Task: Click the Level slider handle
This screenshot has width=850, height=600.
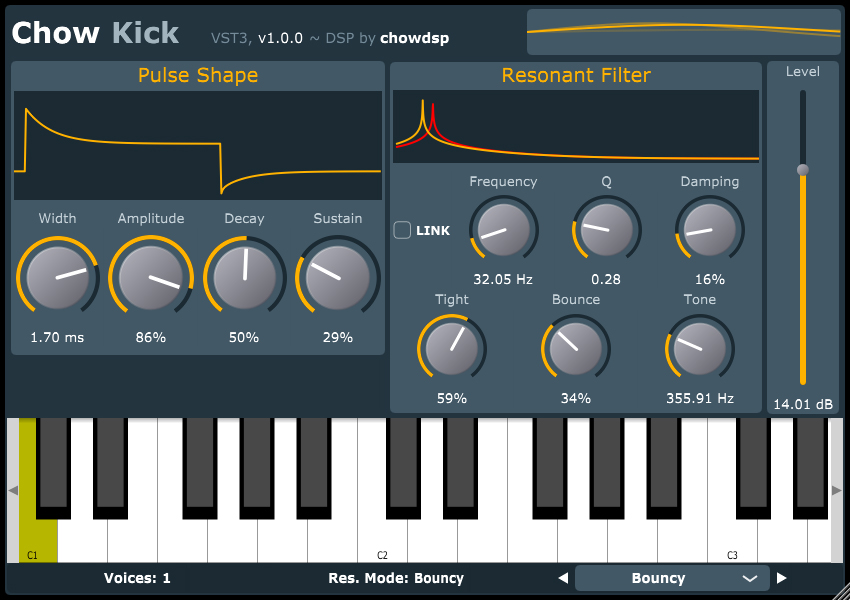Action: pos(803,170)
